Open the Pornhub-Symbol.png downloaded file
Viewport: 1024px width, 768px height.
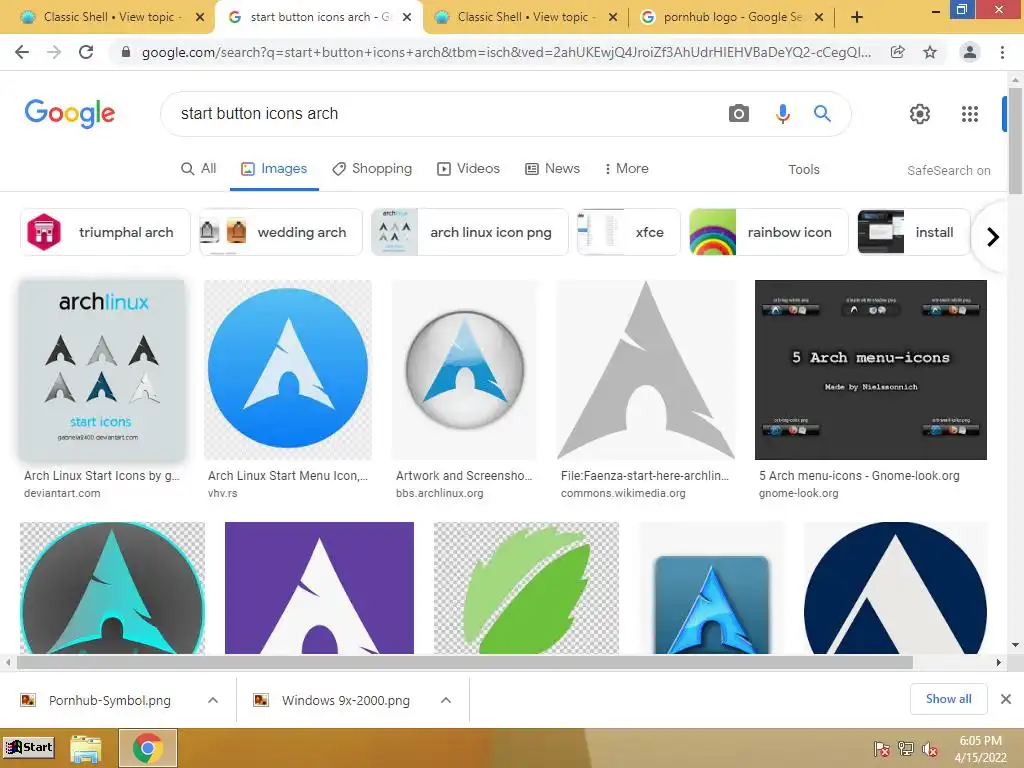109,700
